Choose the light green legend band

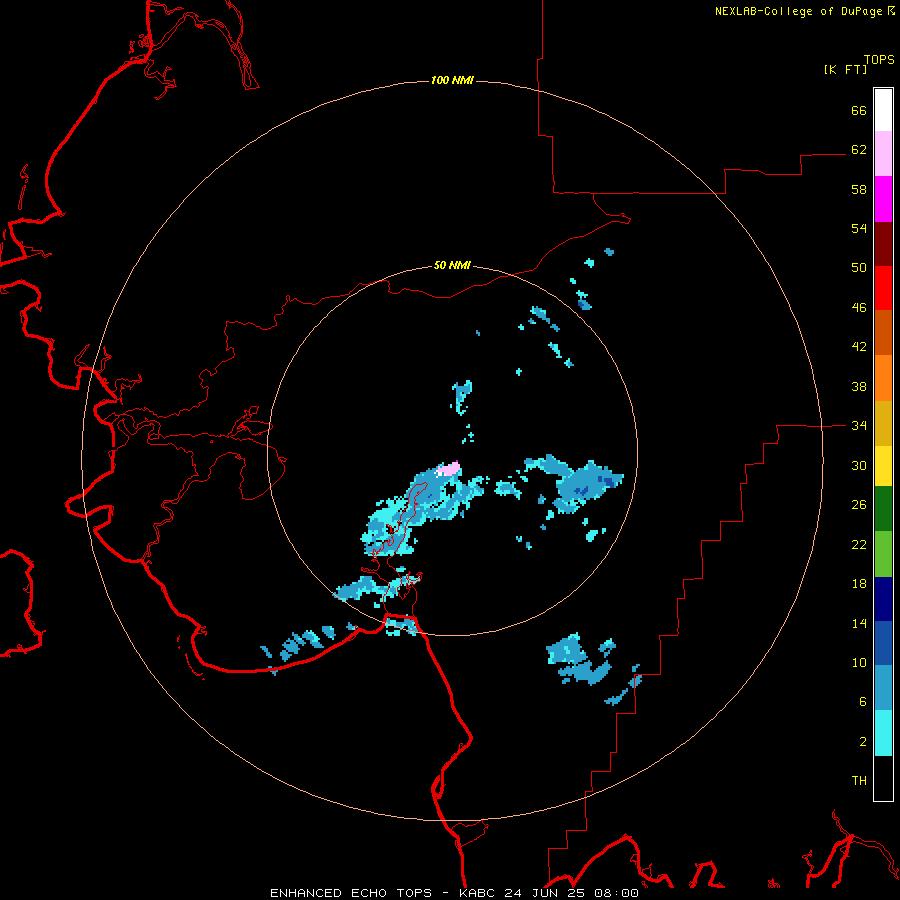click(883, 554)
